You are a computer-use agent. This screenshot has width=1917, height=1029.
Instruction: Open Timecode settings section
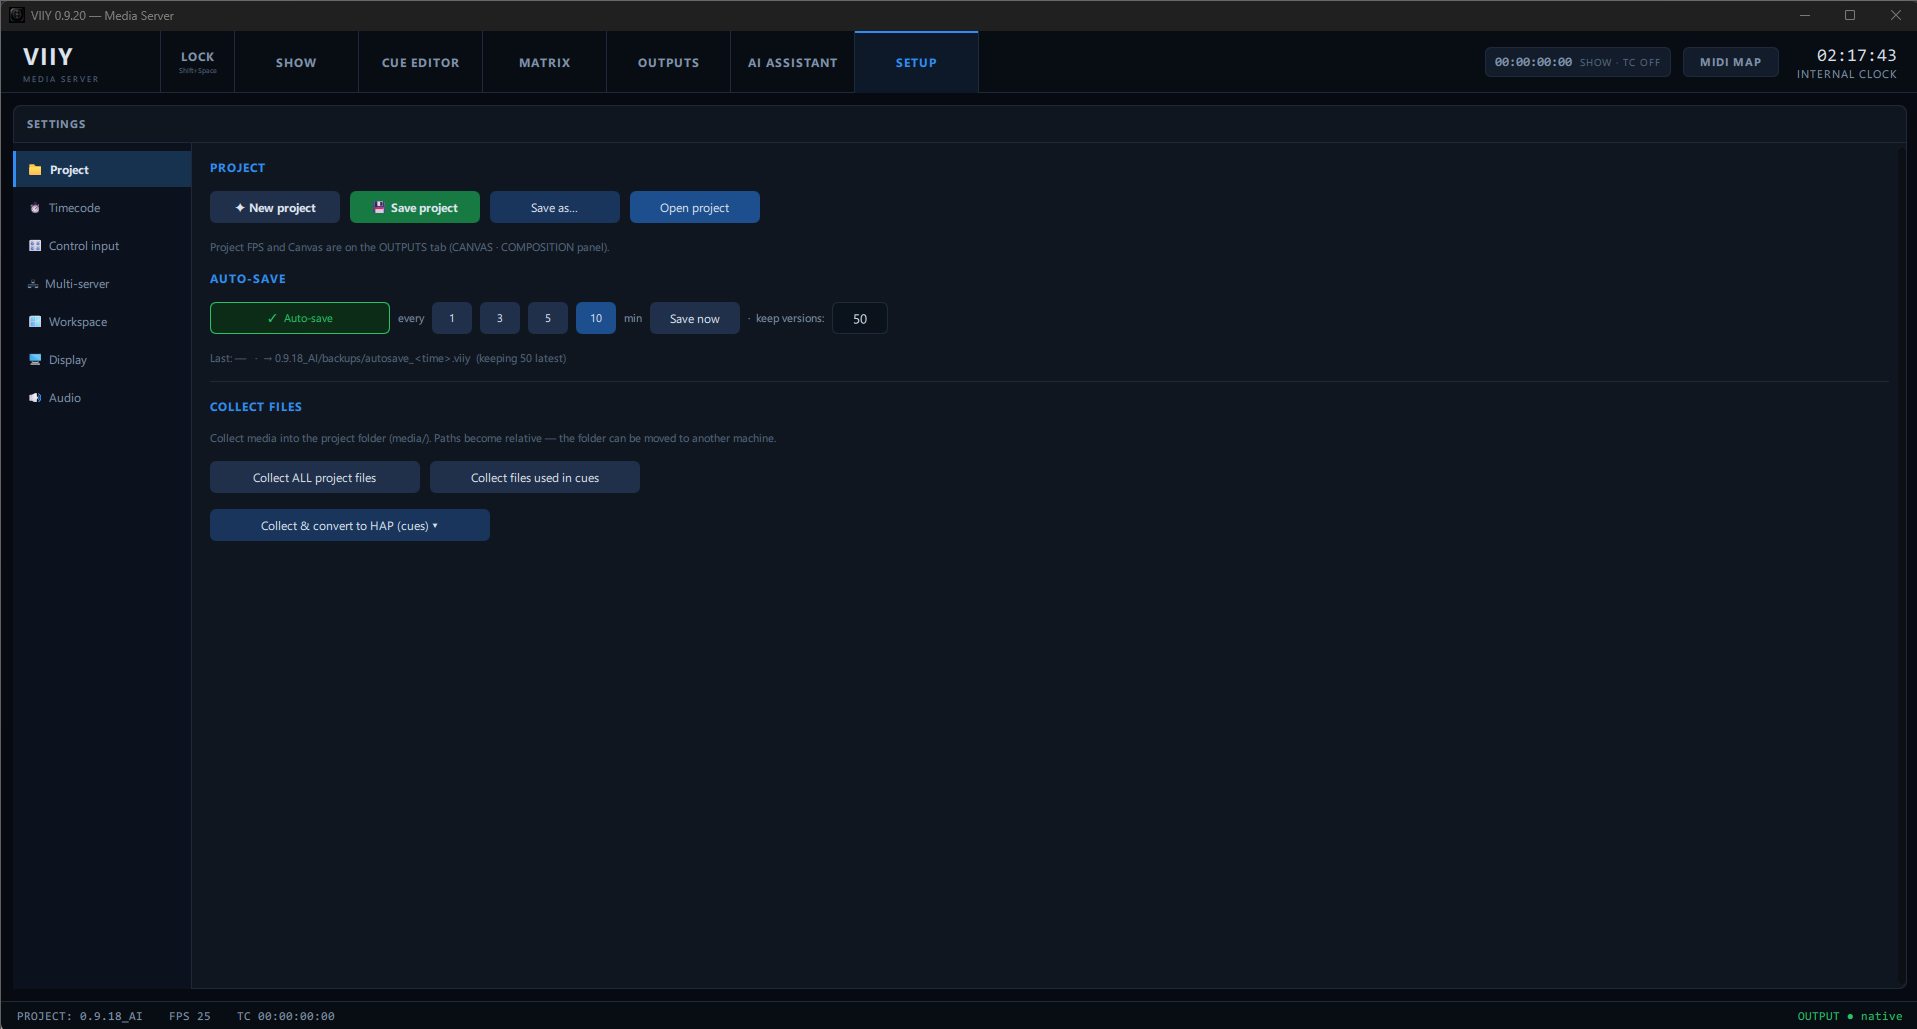[102, 208]
